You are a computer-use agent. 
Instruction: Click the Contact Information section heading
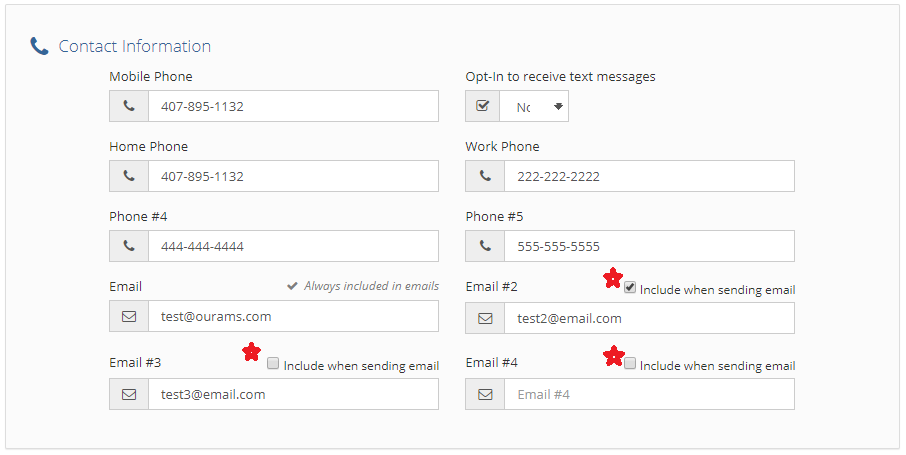point(134,46)
